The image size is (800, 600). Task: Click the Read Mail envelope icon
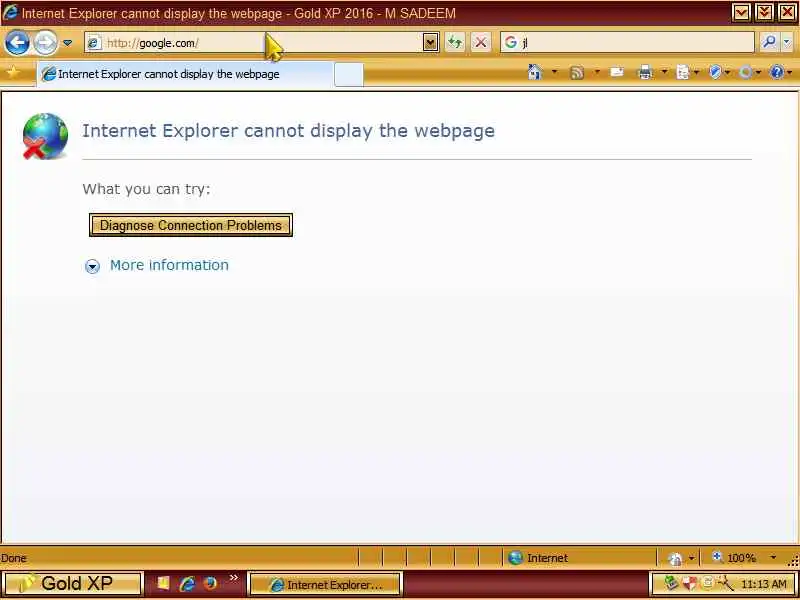point(617,72)
